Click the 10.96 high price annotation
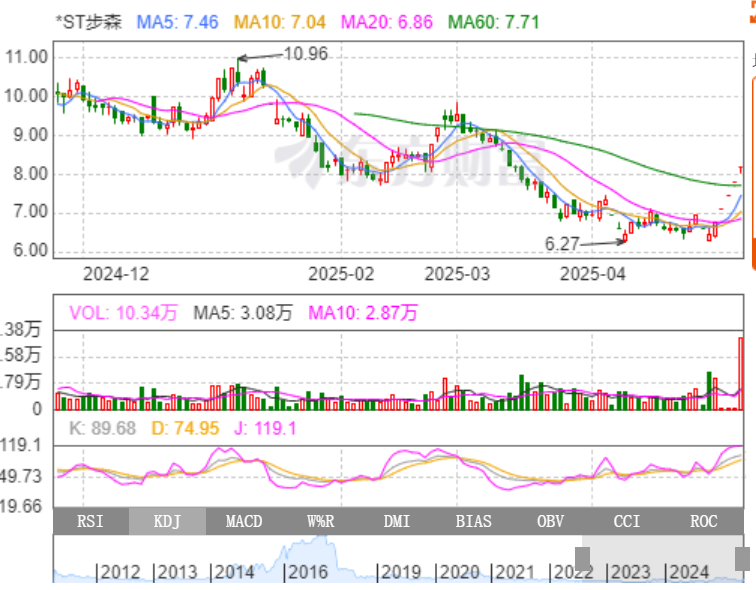This screenshot has width=756, height=590. tap(306, 54)
